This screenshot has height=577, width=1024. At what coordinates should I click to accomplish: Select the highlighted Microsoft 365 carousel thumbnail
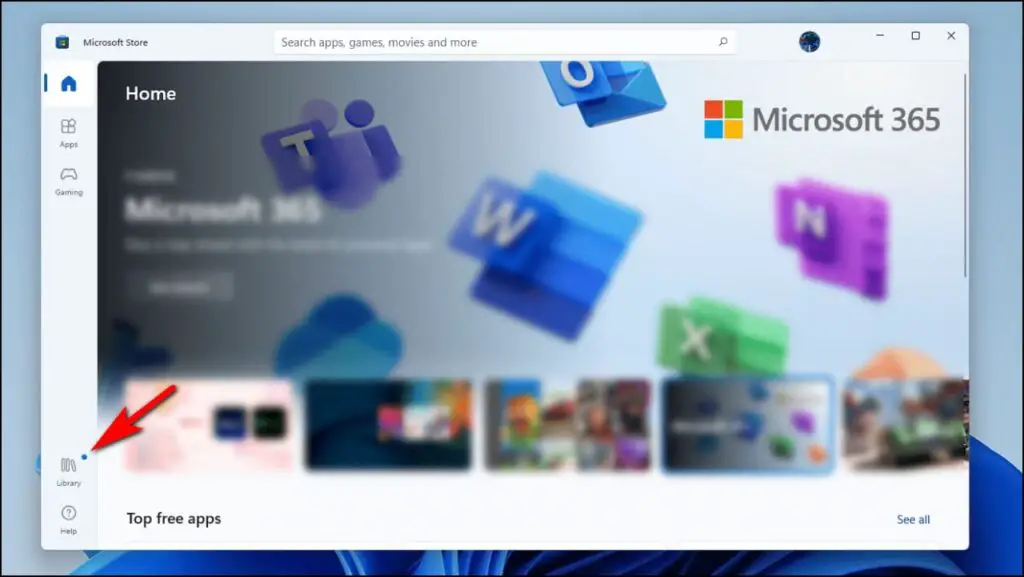pyautogui.click(x=748, y=424)
